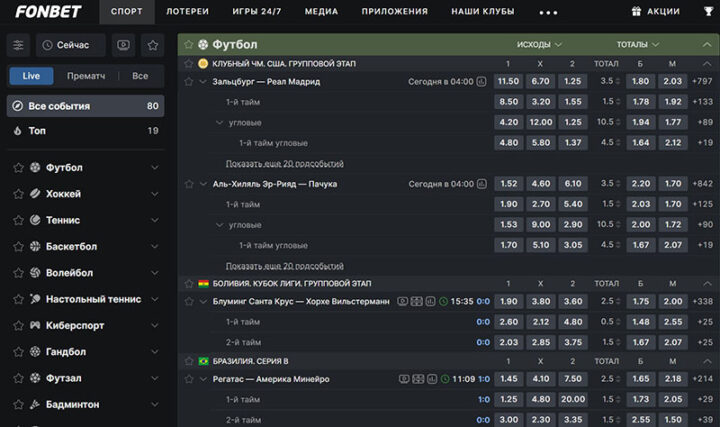Open the Медиа menu item

[x=321, y=11]
